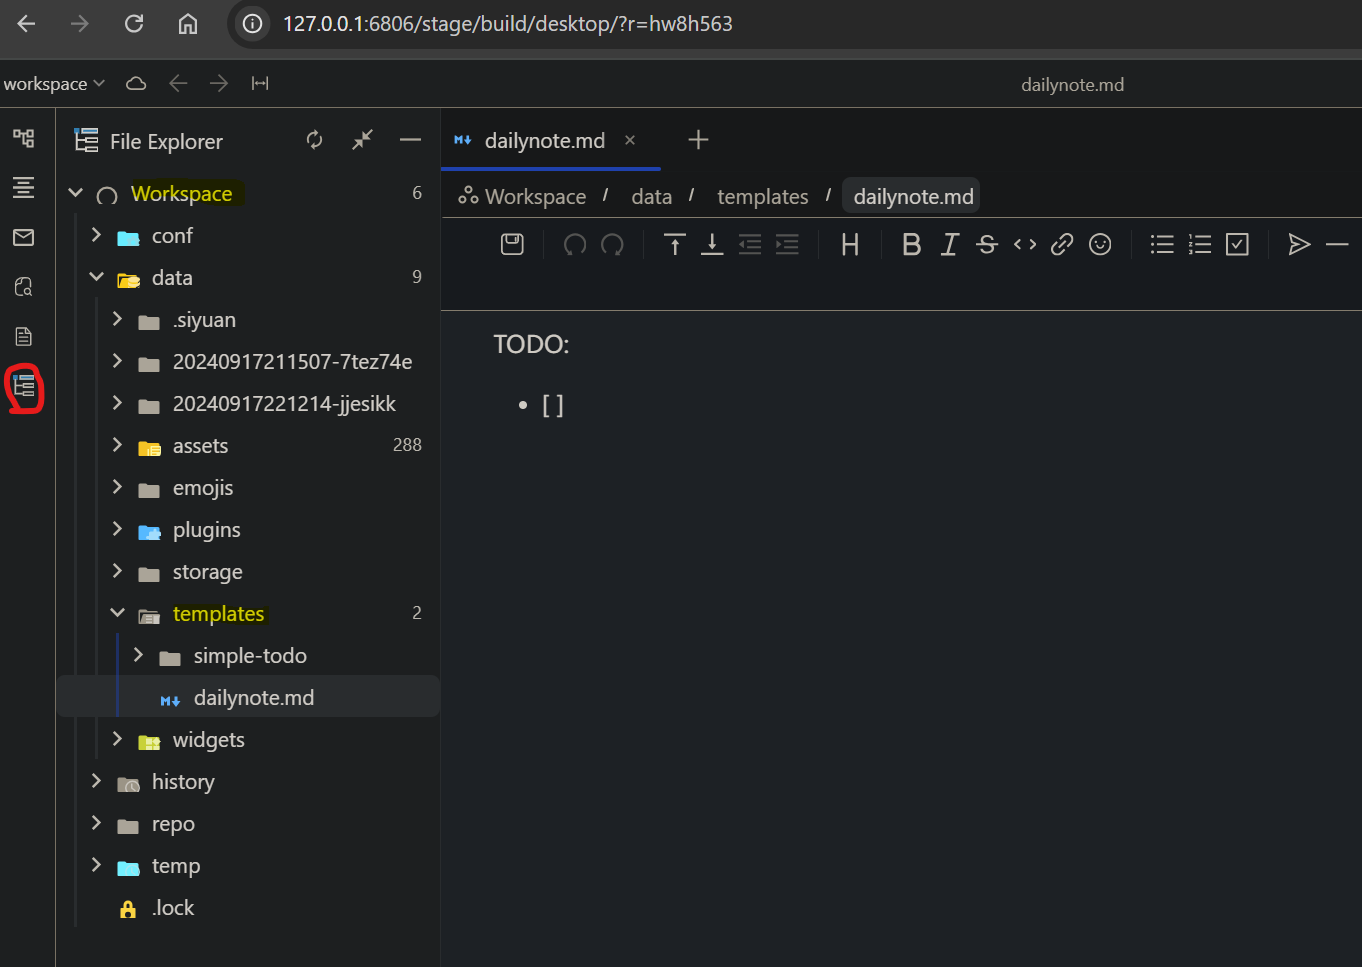
Task: Expand the simple-todo folder
Action: click(x=138, y=655)
